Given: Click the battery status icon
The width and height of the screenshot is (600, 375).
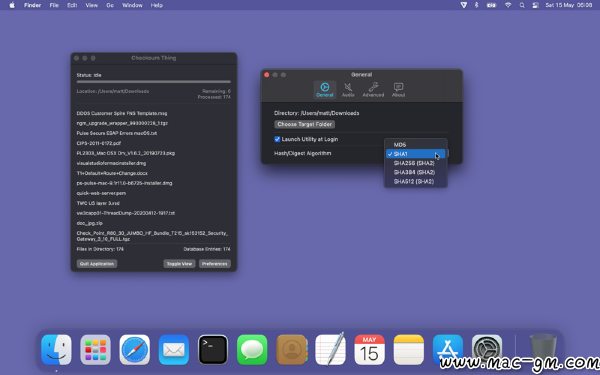Looking at the screenshot, I should pos(491,5).
